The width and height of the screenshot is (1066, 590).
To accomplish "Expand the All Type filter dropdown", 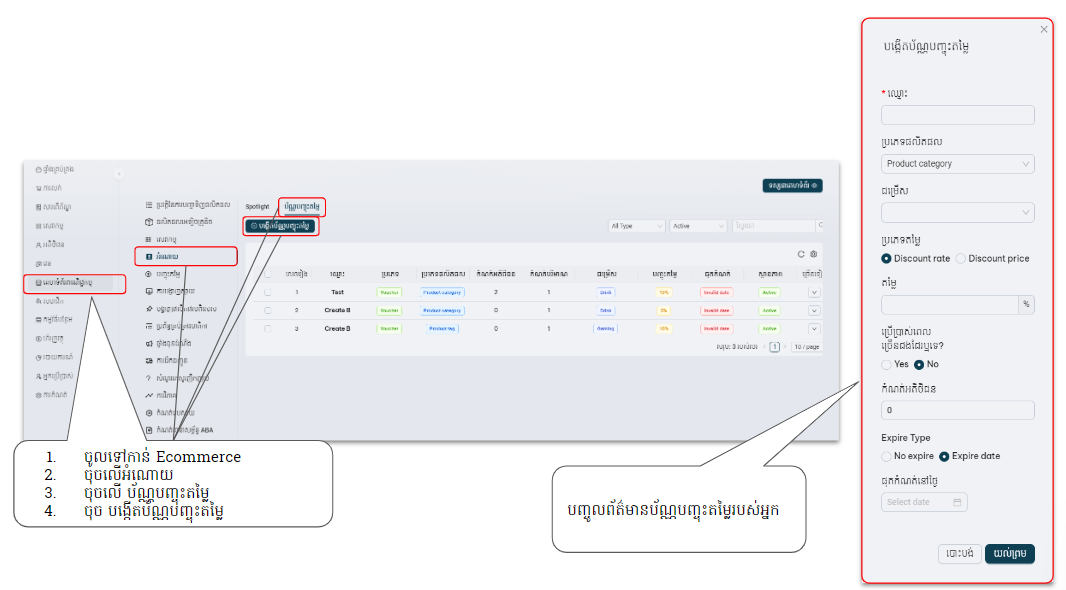I will [x=636, y=226].
